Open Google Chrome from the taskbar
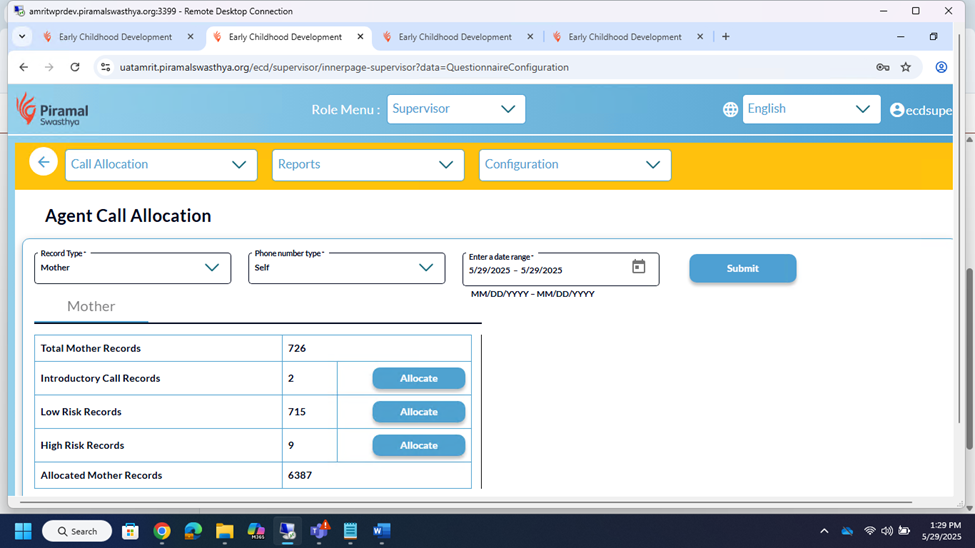The width and height of the screenshot is (975, 548). coord(162,531)
